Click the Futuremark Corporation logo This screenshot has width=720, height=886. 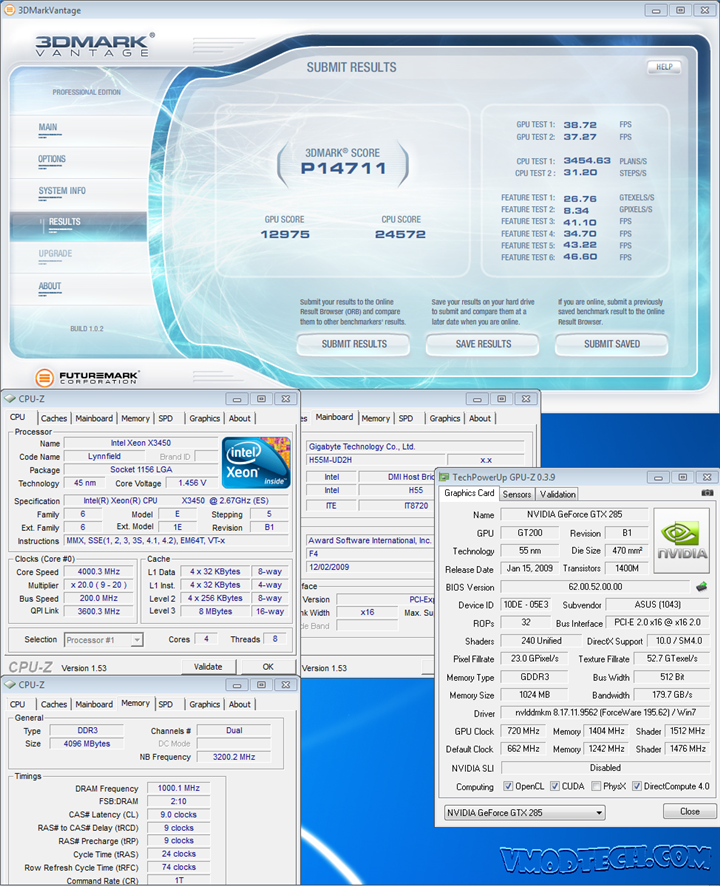pos(87,377)
